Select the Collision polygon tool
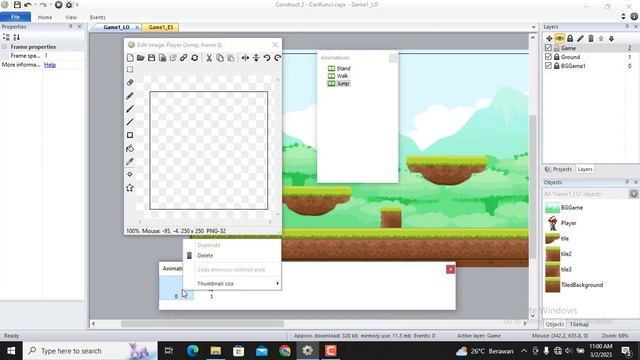Screen dimensions: 640x360 (130, 188)
